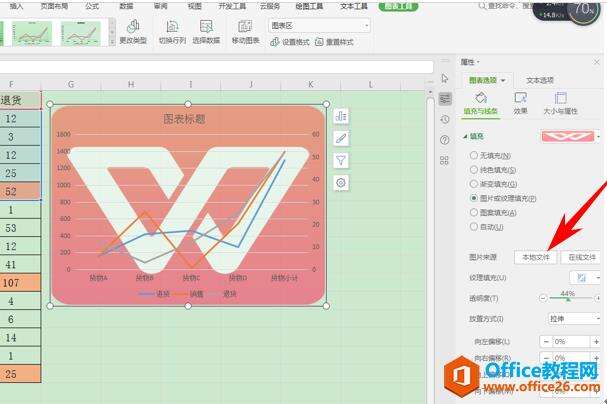Open the 数据 (Data) tab
The height and width of the screenshot is (404, 607).
[x=126, y=6]
